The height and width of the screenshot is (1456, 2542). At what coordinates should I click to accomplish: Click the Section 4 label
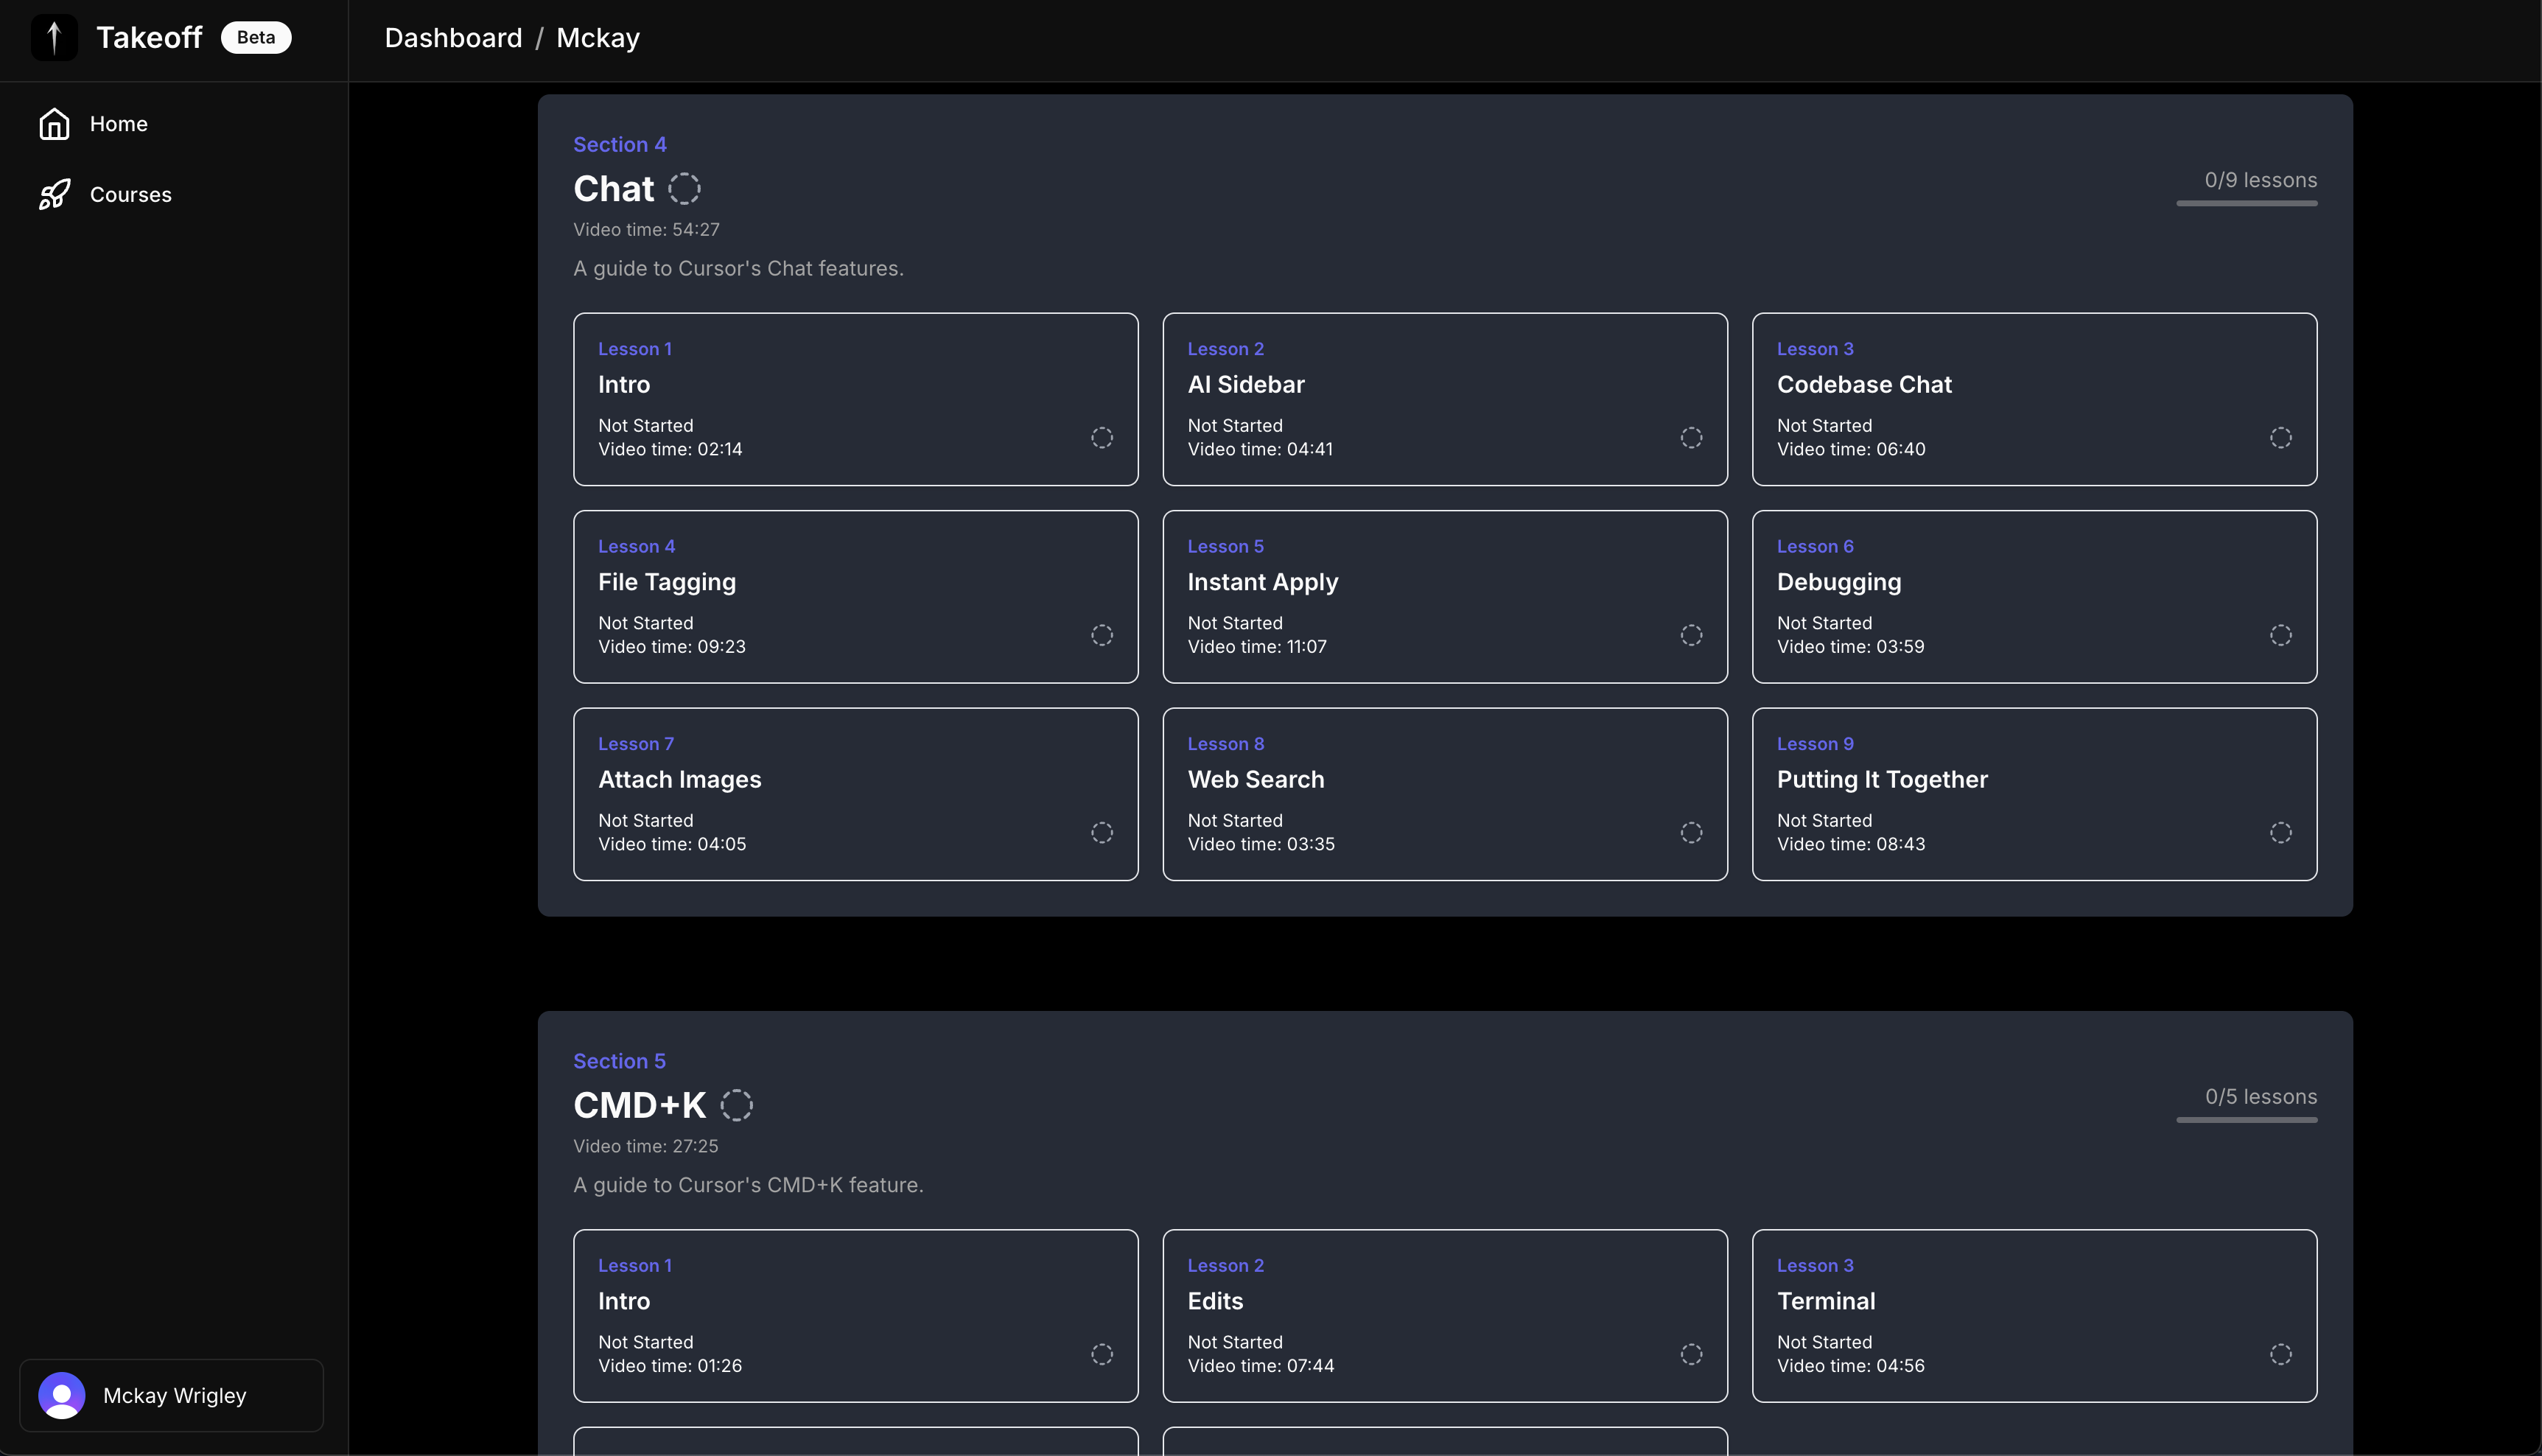620,145
